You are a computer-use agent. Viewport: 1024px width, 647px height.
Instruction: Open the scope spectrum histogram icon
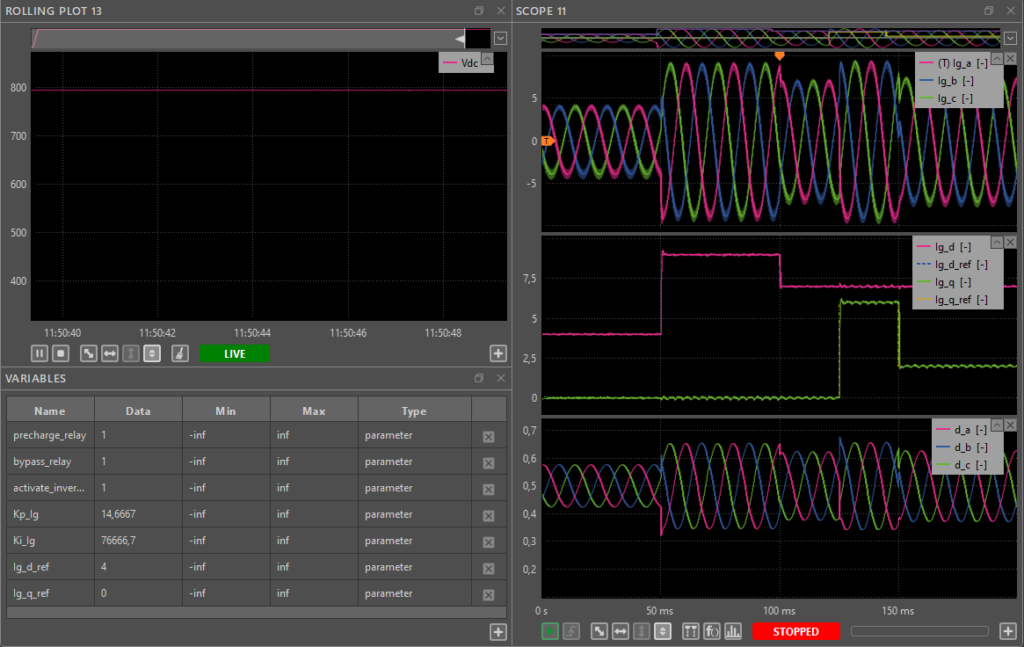pos(731,631)
